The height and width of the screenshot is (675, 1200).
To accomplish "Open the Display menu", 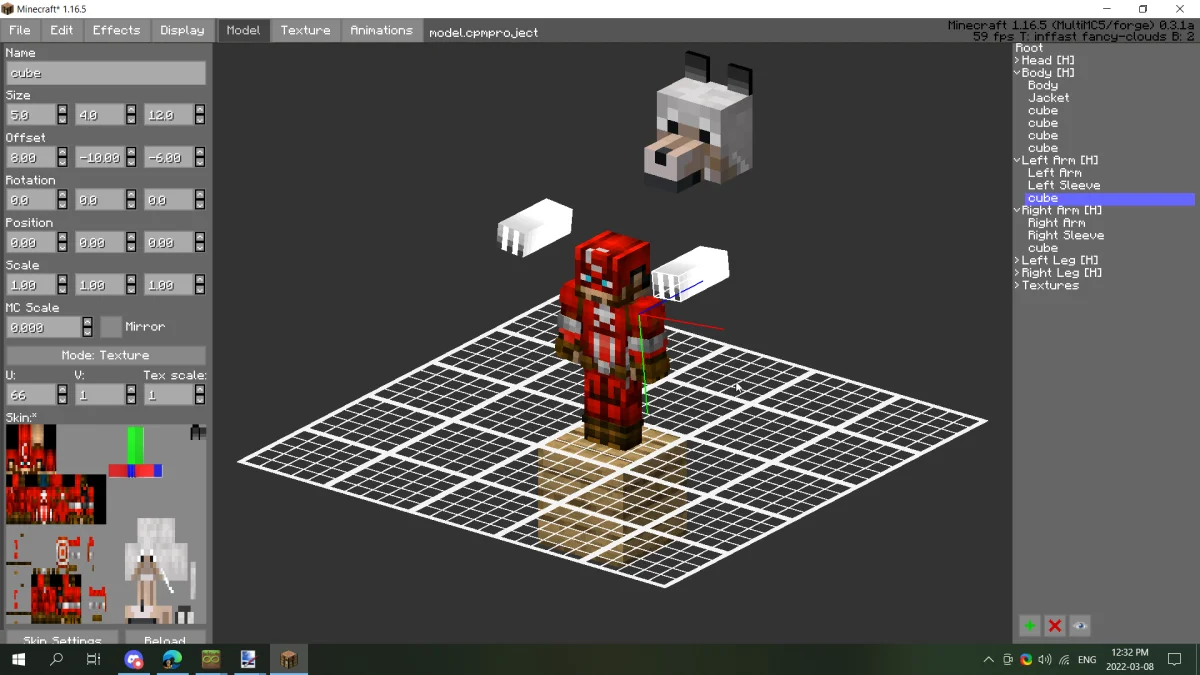I will [182, 30].
